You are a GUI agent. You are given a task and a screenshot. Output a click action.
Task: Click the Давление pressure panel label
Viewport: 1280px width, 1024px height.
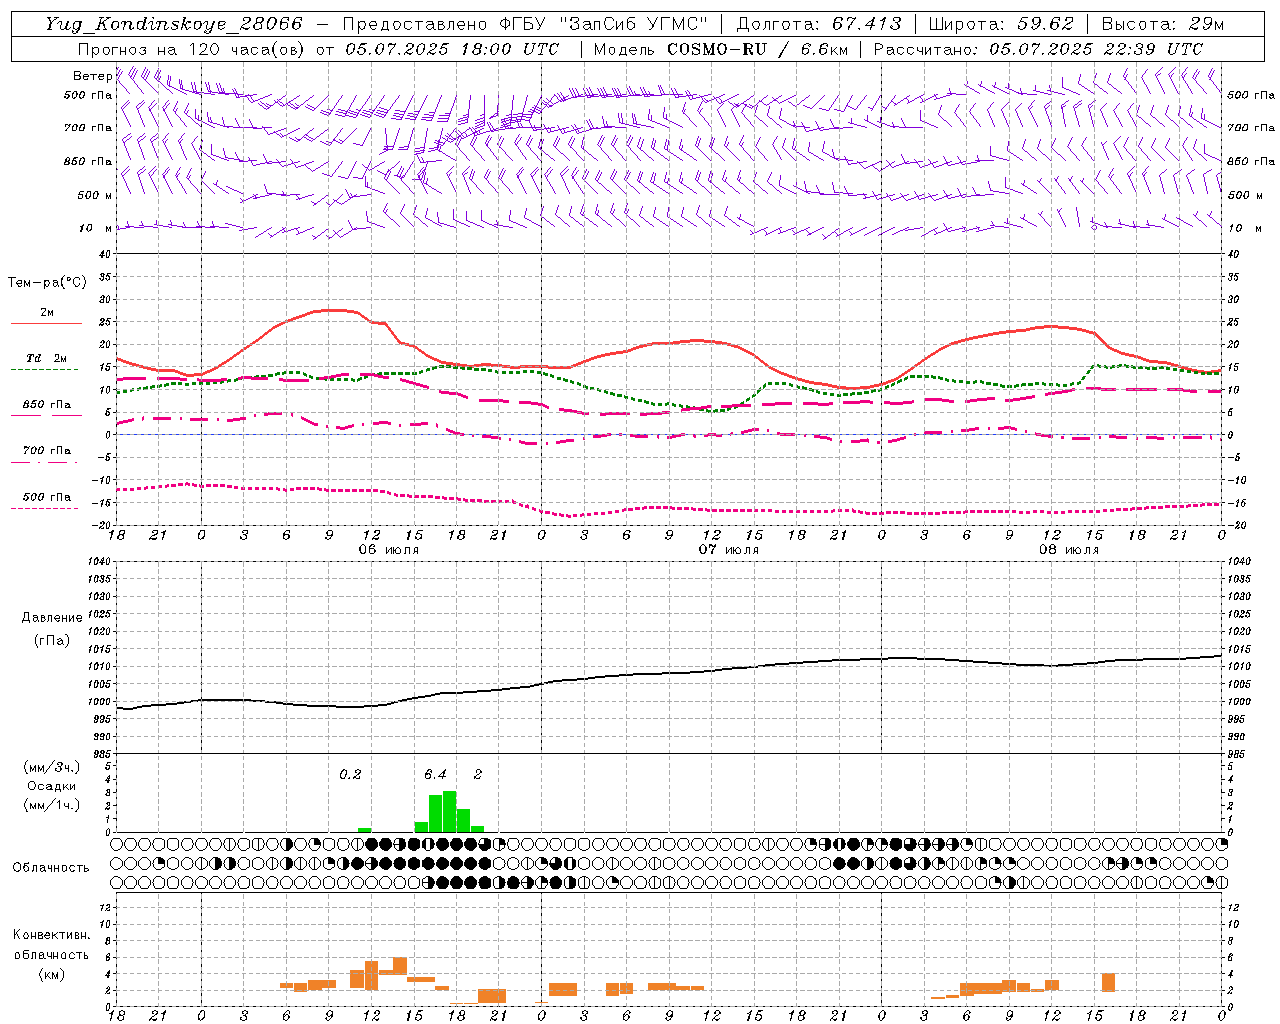51,618
